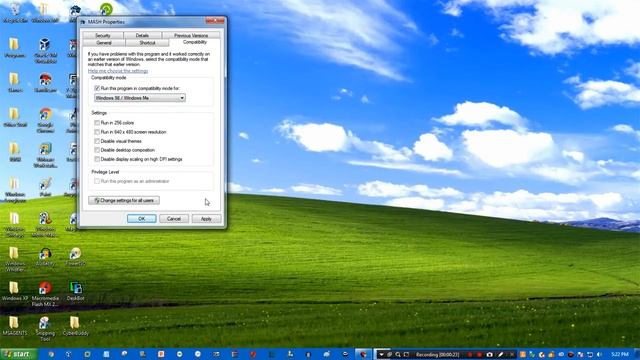Viewport: 640px width, 360px height.
Task: Open the Games folder on desktop
Action: [15, 82]
